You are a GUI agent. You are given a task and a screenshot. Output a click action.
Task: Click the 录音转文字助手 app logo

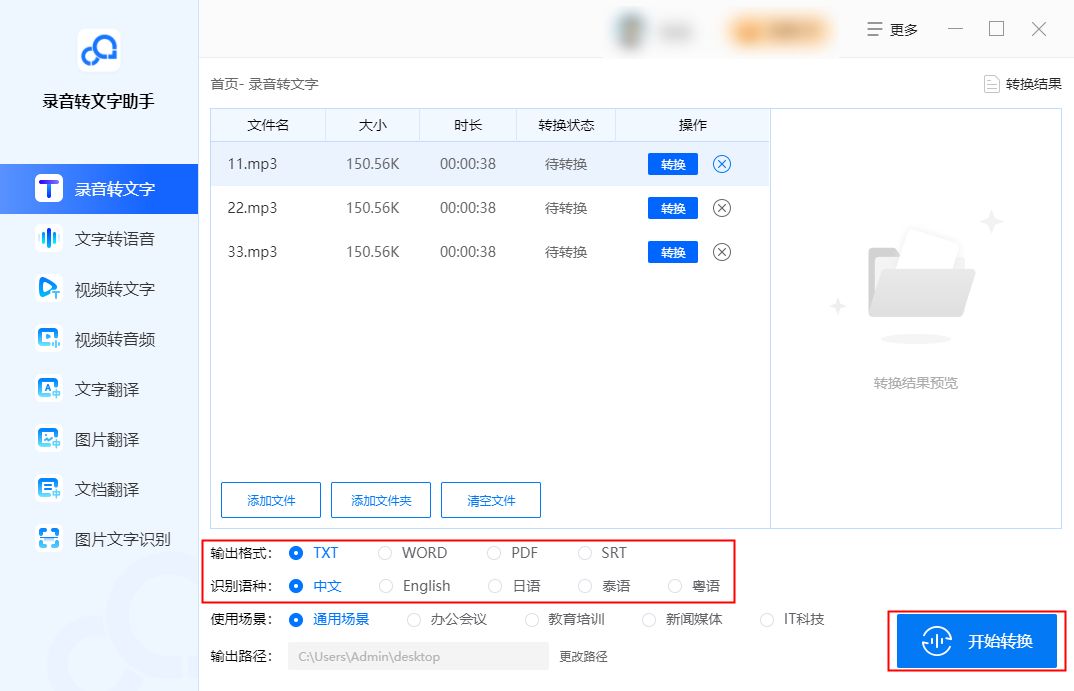[x=99, y=50]
